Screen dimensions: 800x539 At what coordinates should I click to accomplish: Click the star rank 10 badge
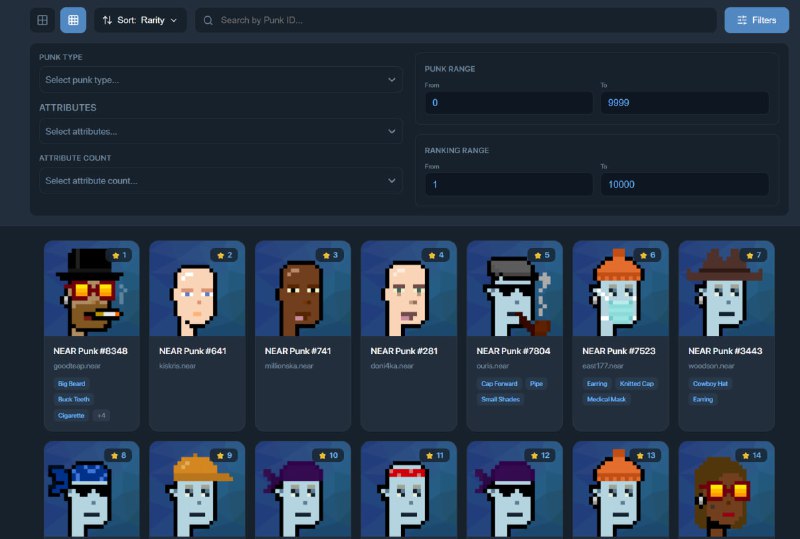pyautogui.click(x=329, y=455)
